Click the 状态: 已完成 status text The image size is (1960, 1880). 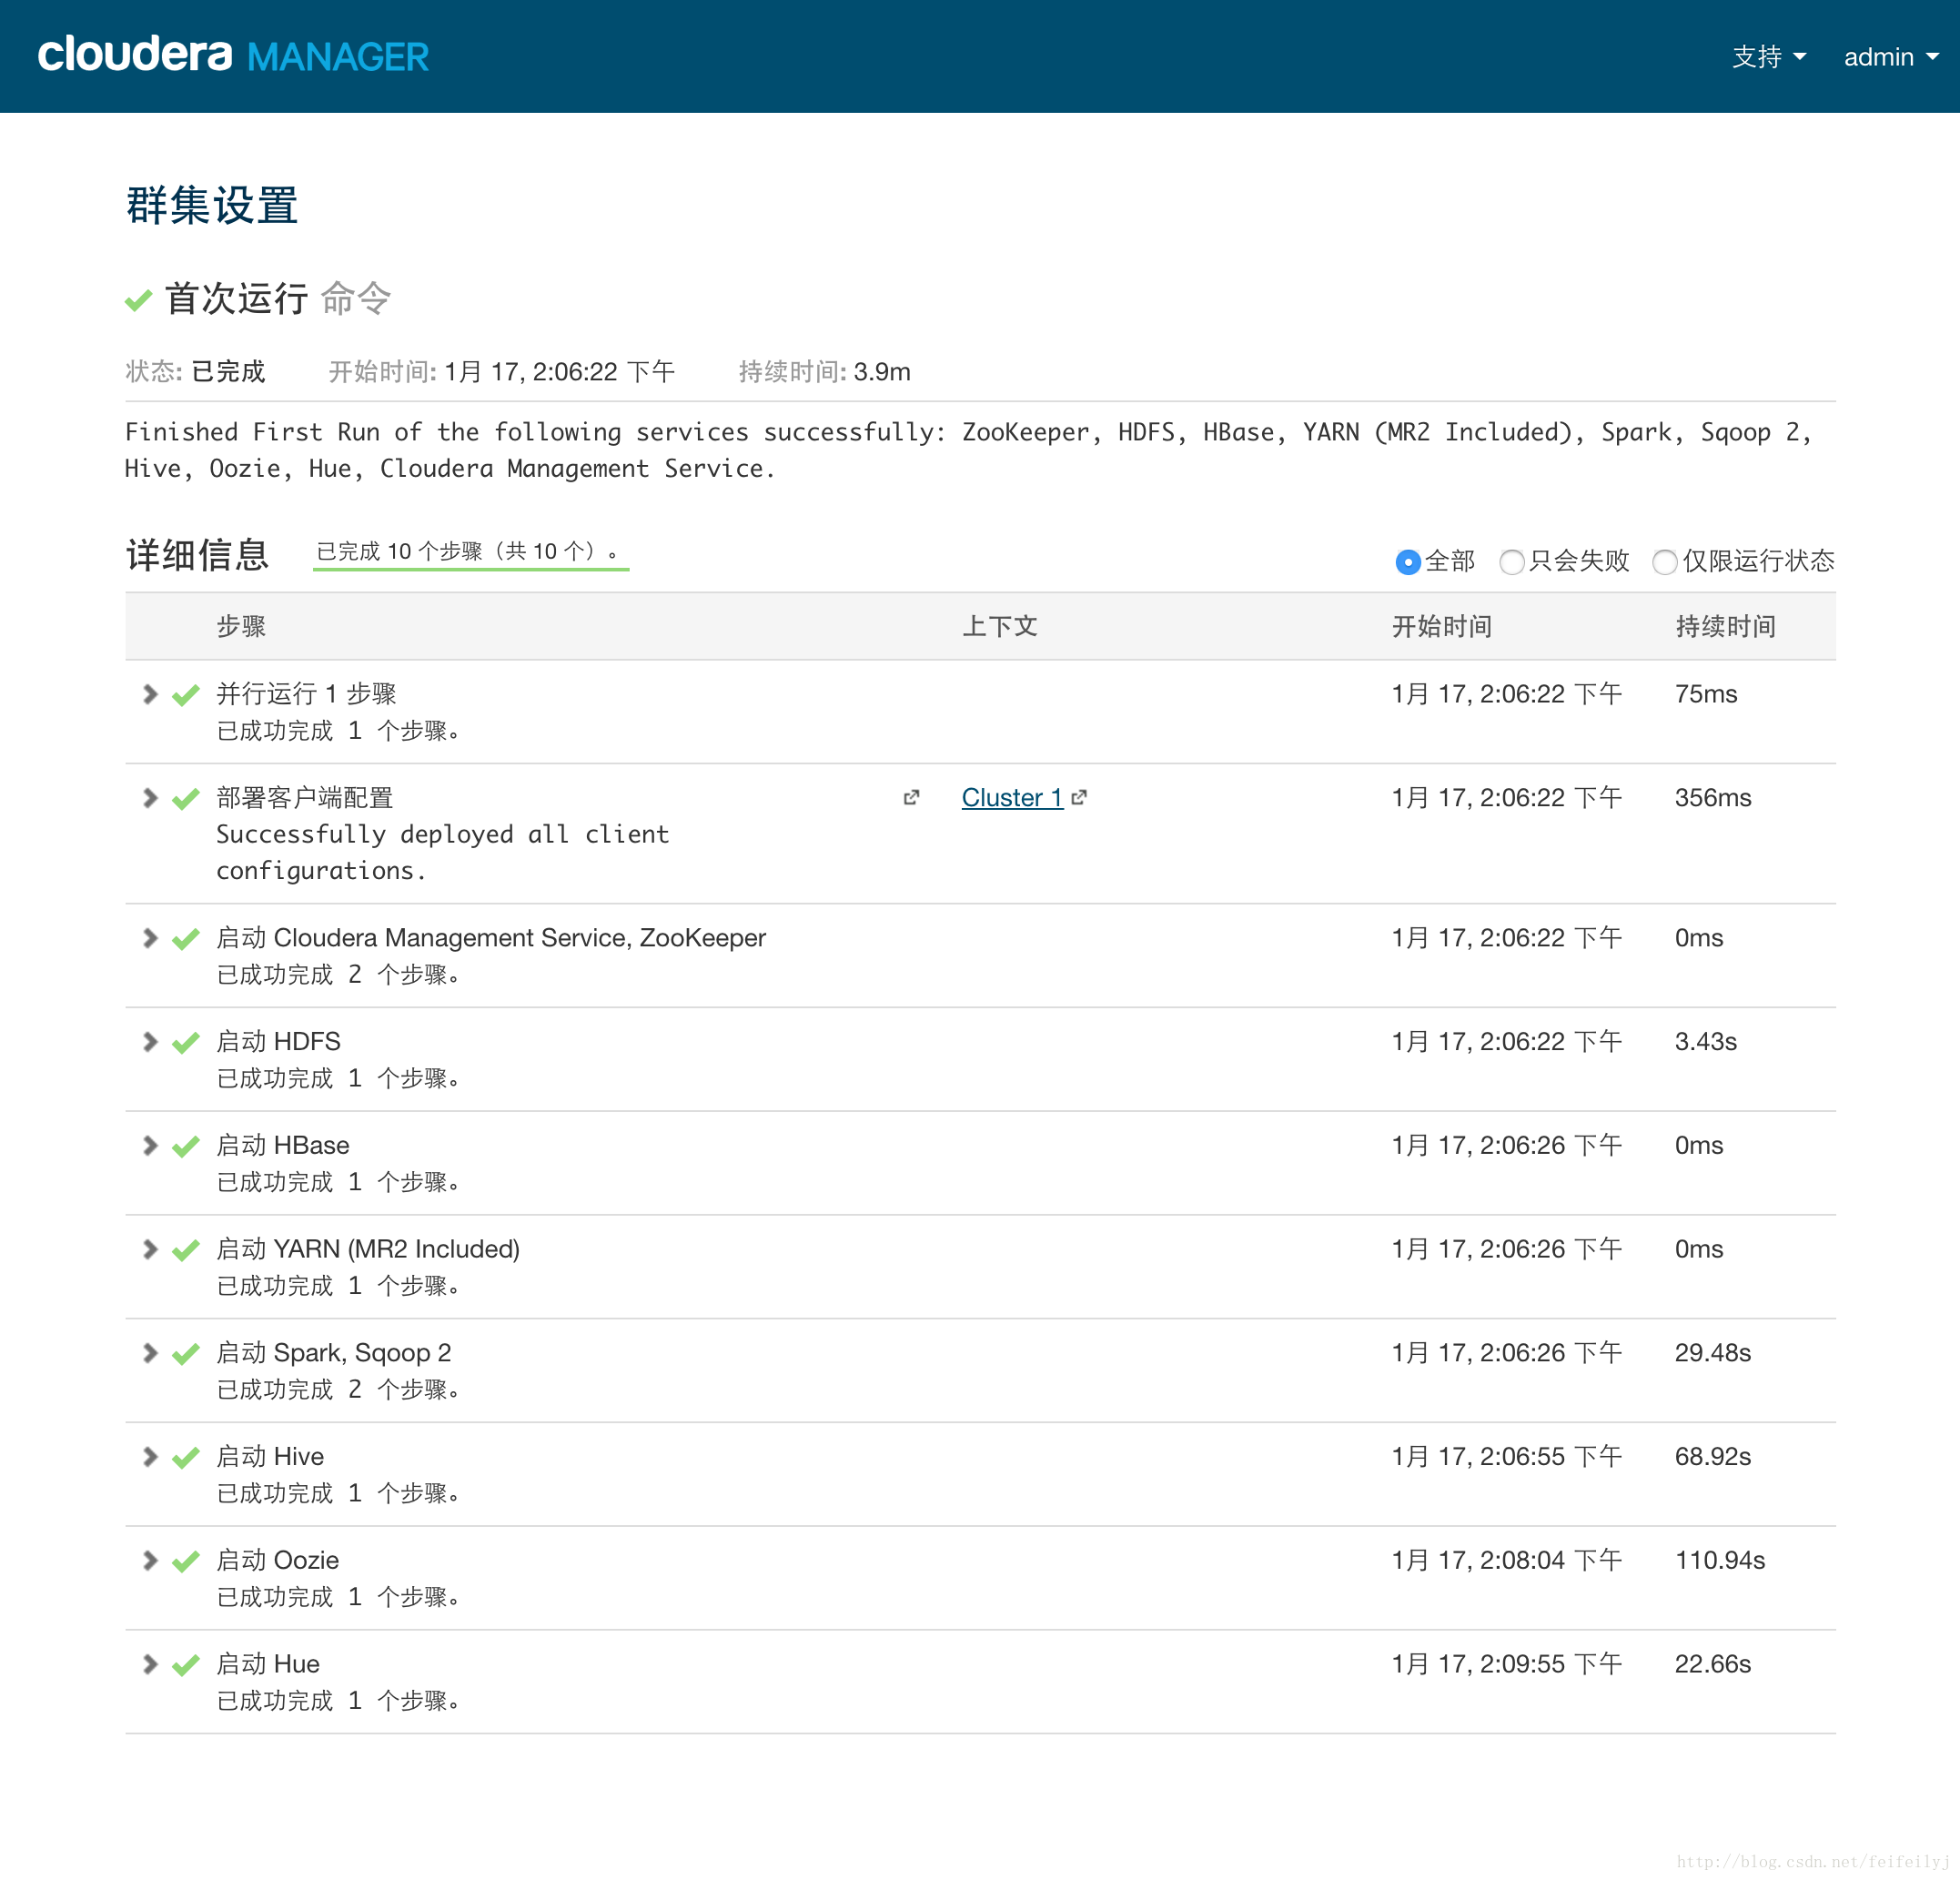point(195,372)
